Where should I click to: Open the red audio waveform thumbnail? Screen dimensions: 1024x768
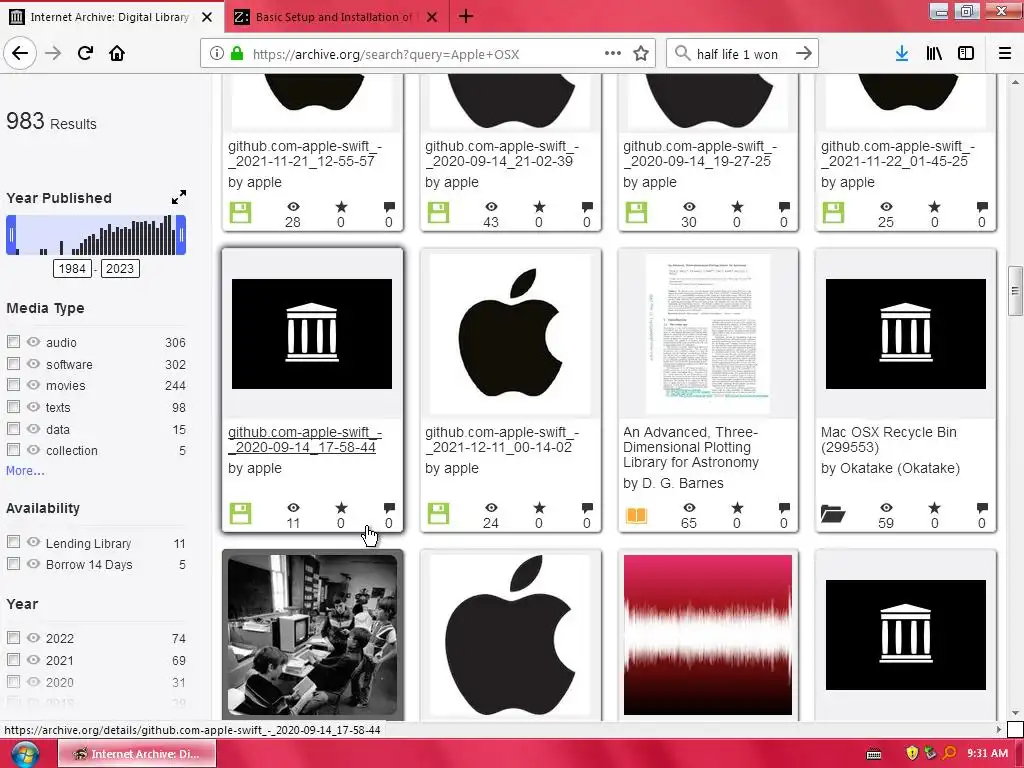[708, 635]
